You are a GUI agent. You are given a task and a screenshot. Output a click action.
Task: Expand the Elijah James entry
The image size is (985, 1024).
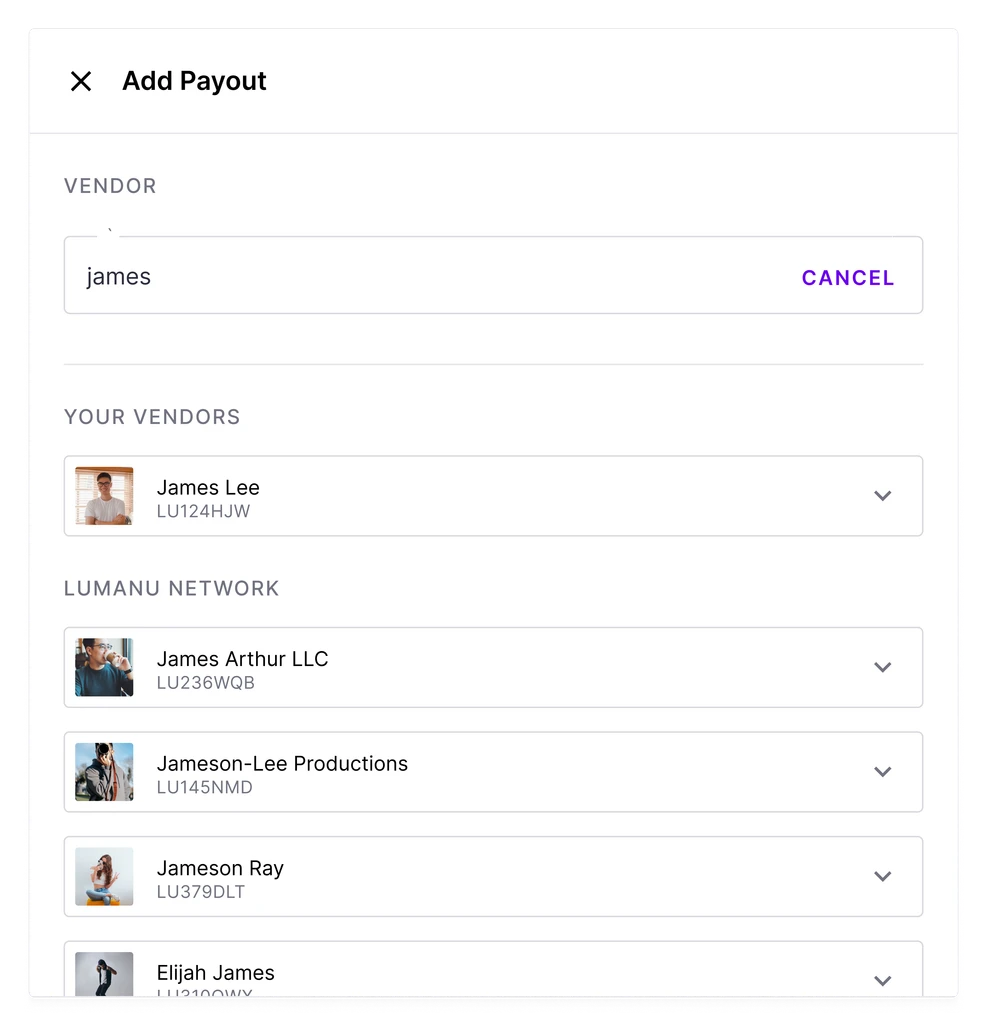pos(883,981)
